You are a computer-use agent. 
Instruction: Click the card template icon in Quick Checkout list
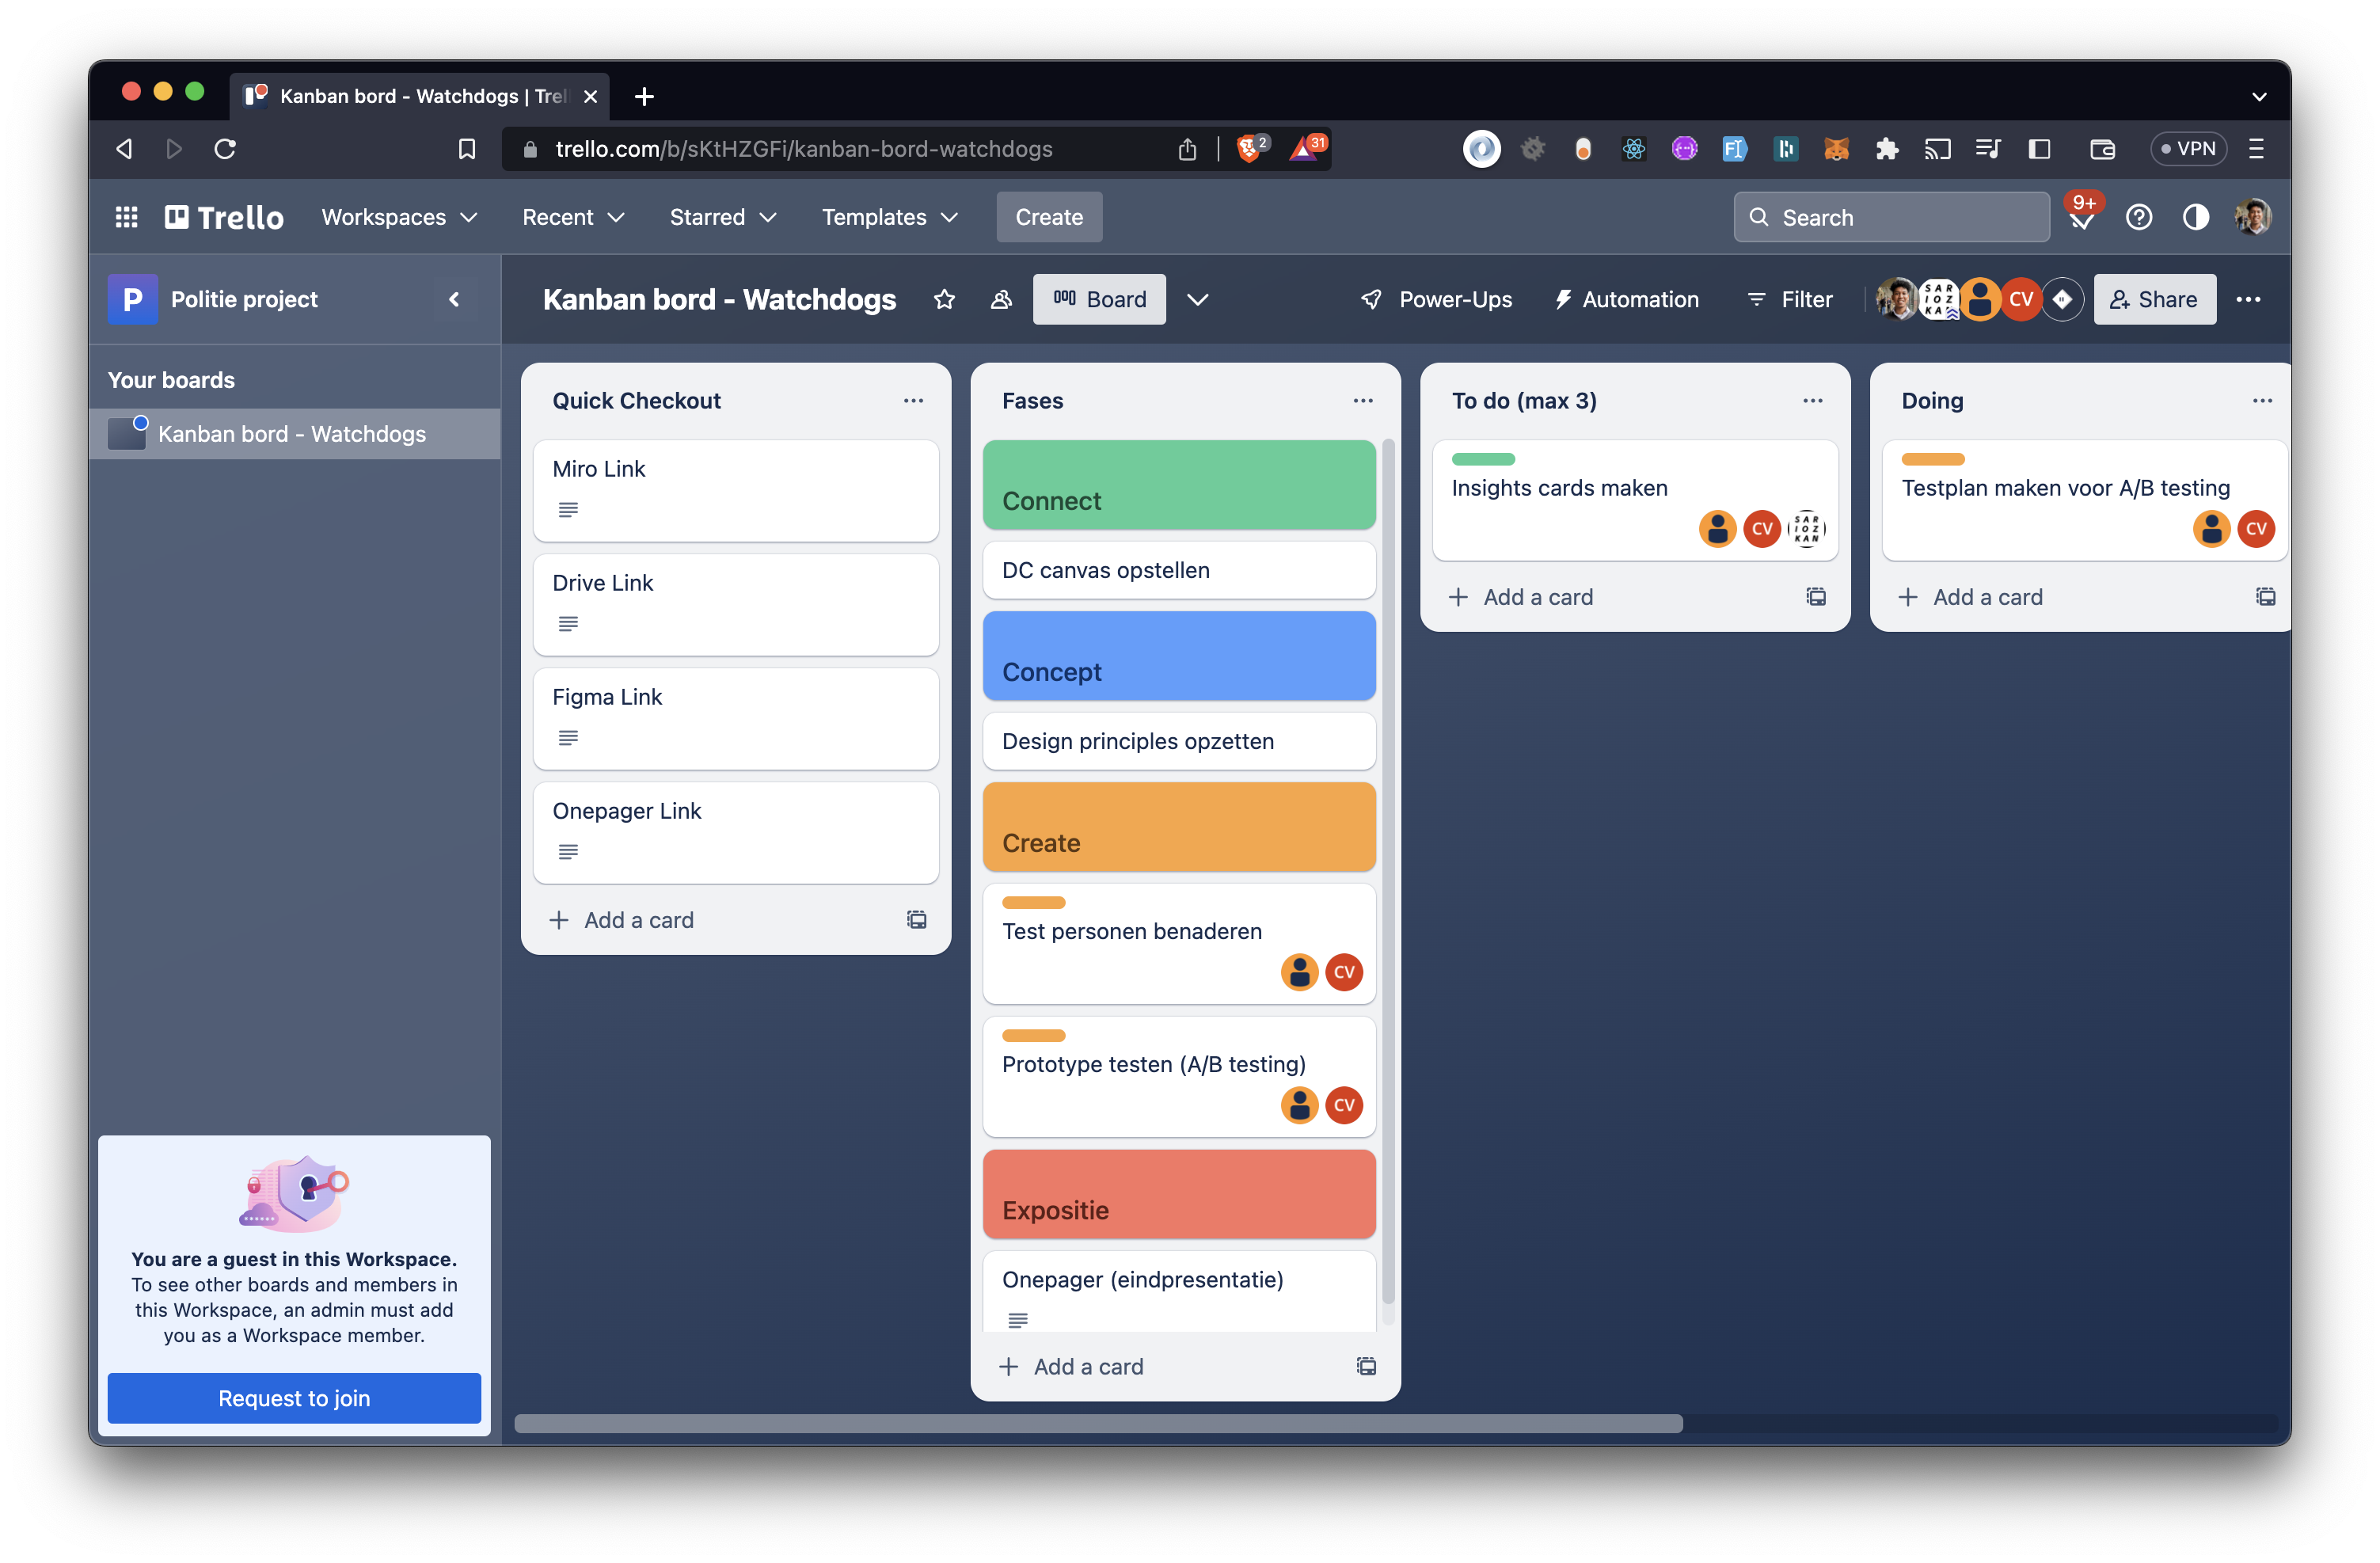tap(916, 919)
